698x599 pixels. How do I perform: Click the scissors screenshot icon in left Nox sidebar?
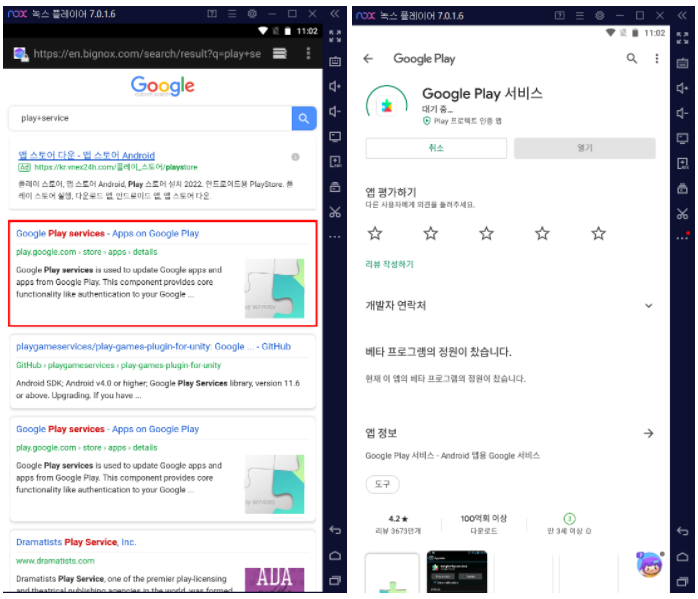coord(335,212)
